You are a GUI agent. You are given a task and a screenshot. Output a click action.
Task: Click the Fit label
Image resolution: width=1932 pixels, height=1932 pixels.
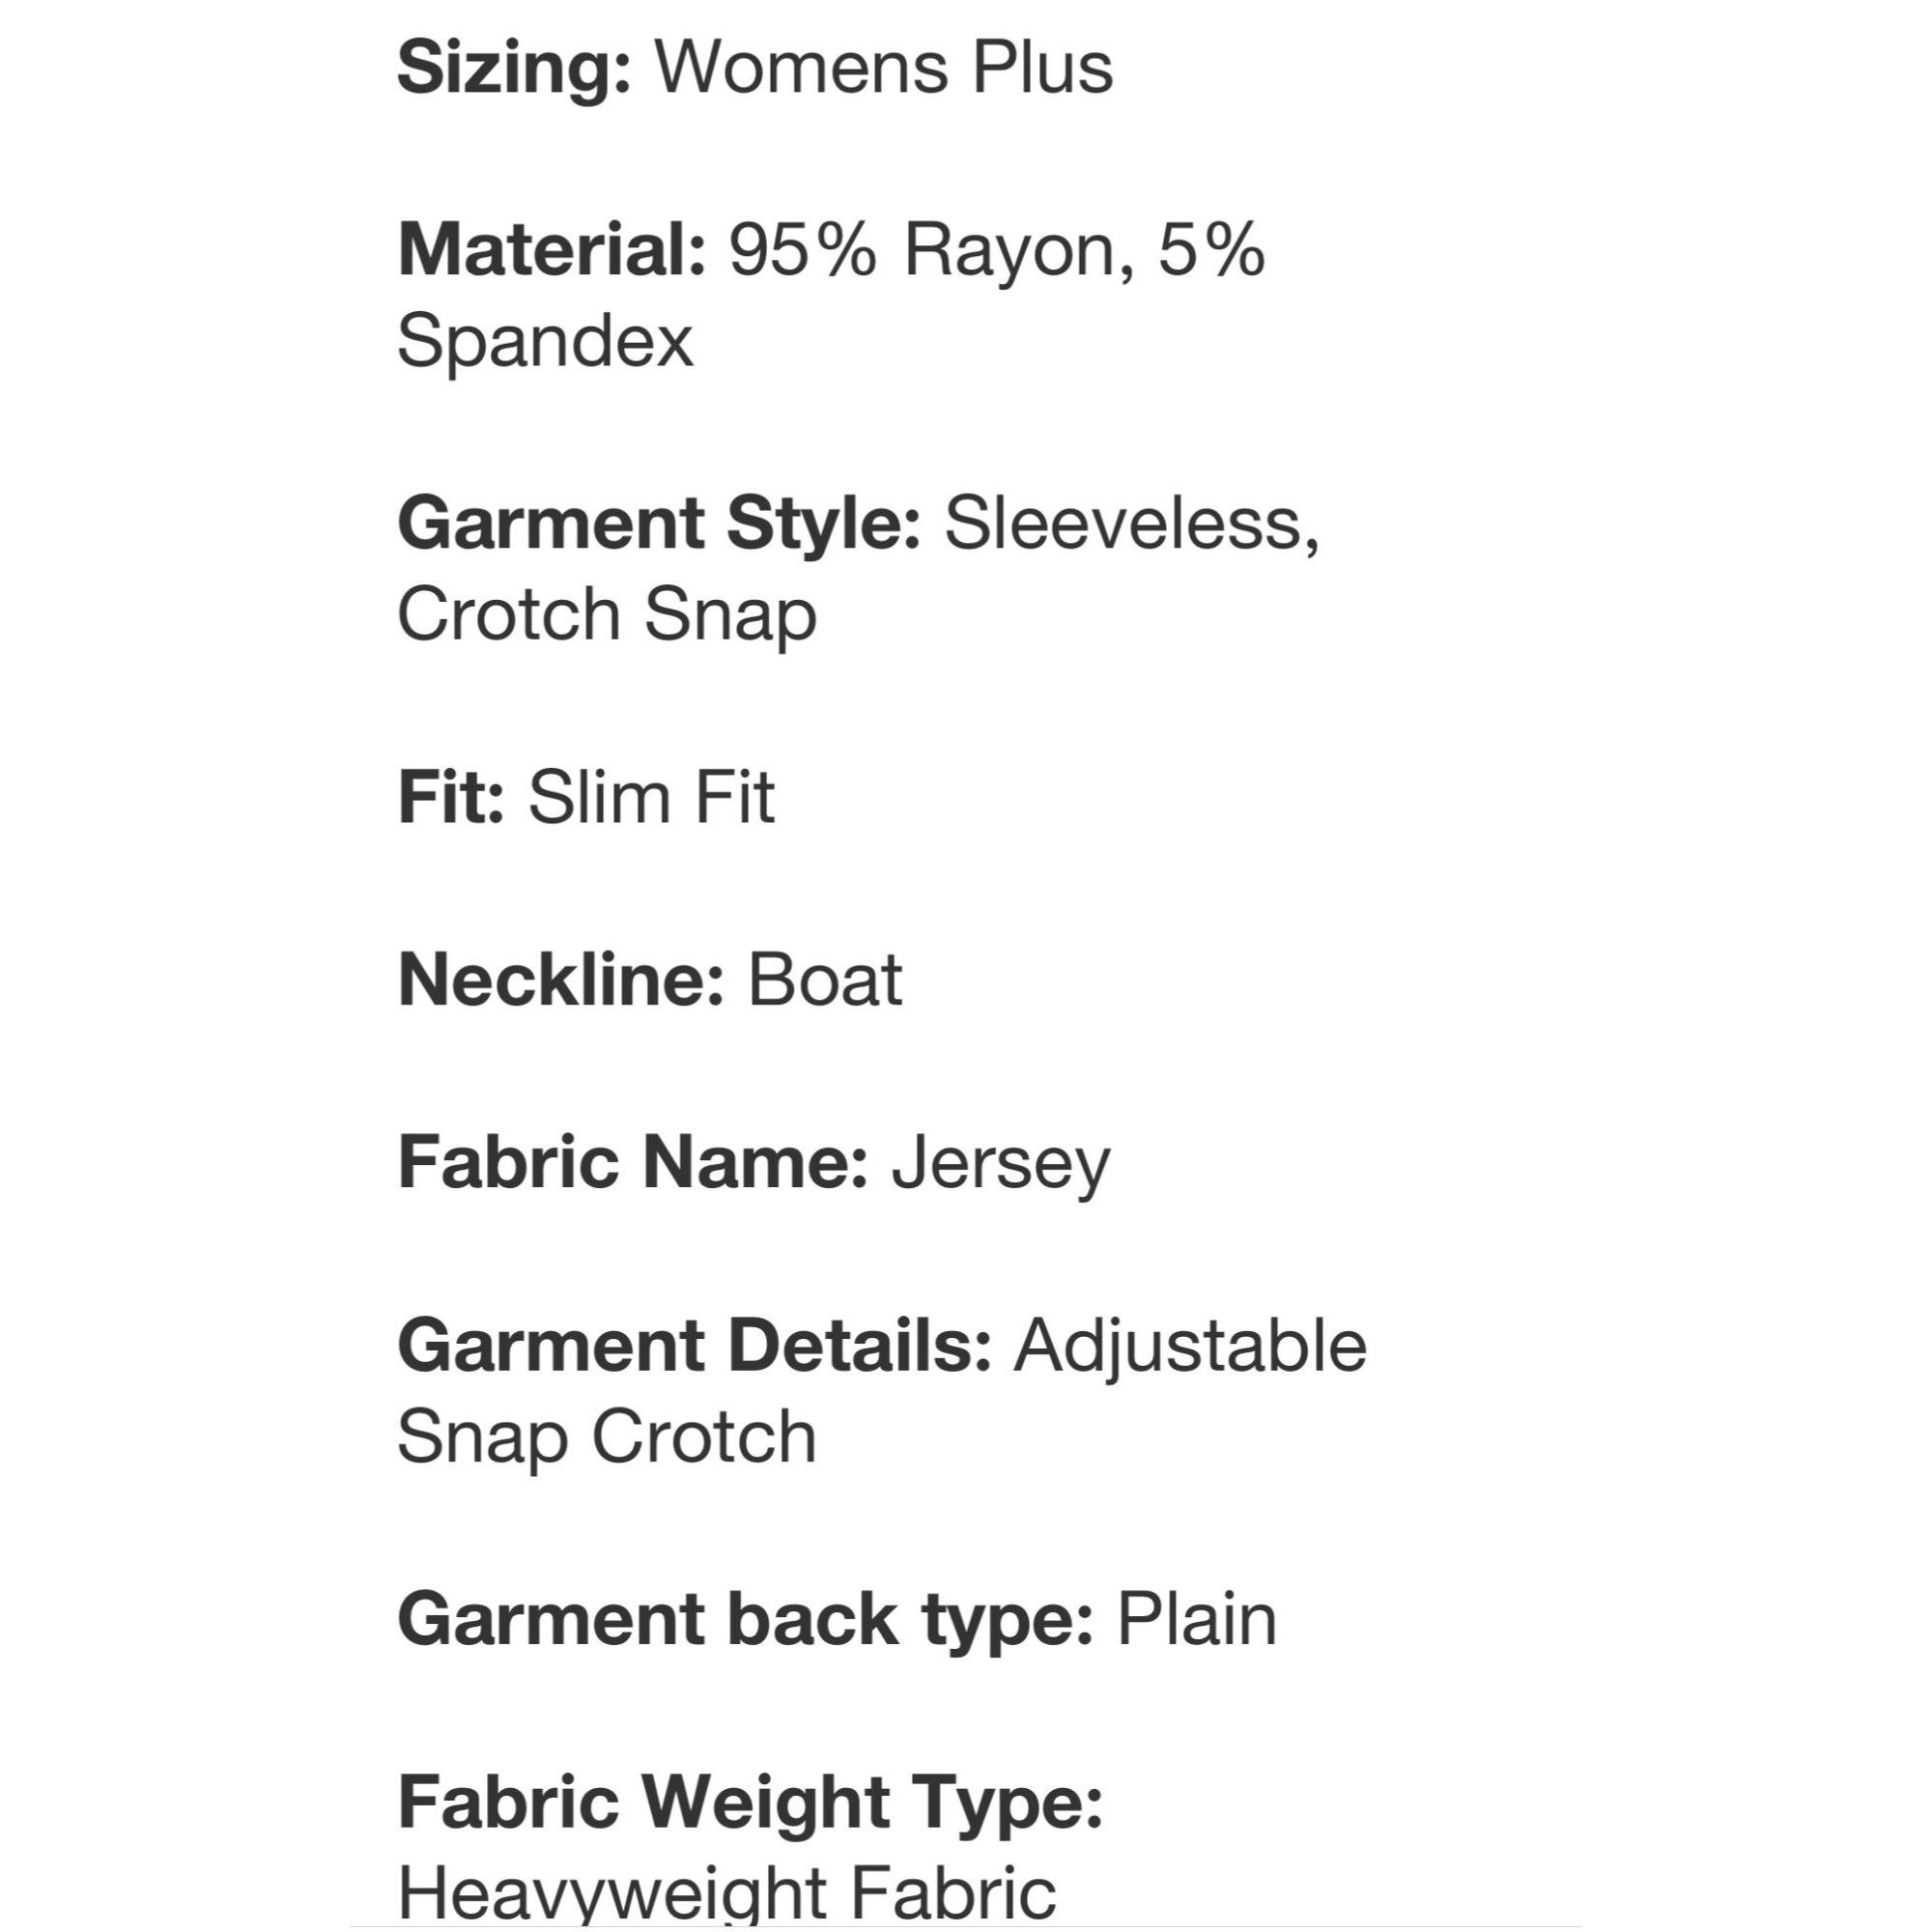pyautogui.click(x=451, y=798)
